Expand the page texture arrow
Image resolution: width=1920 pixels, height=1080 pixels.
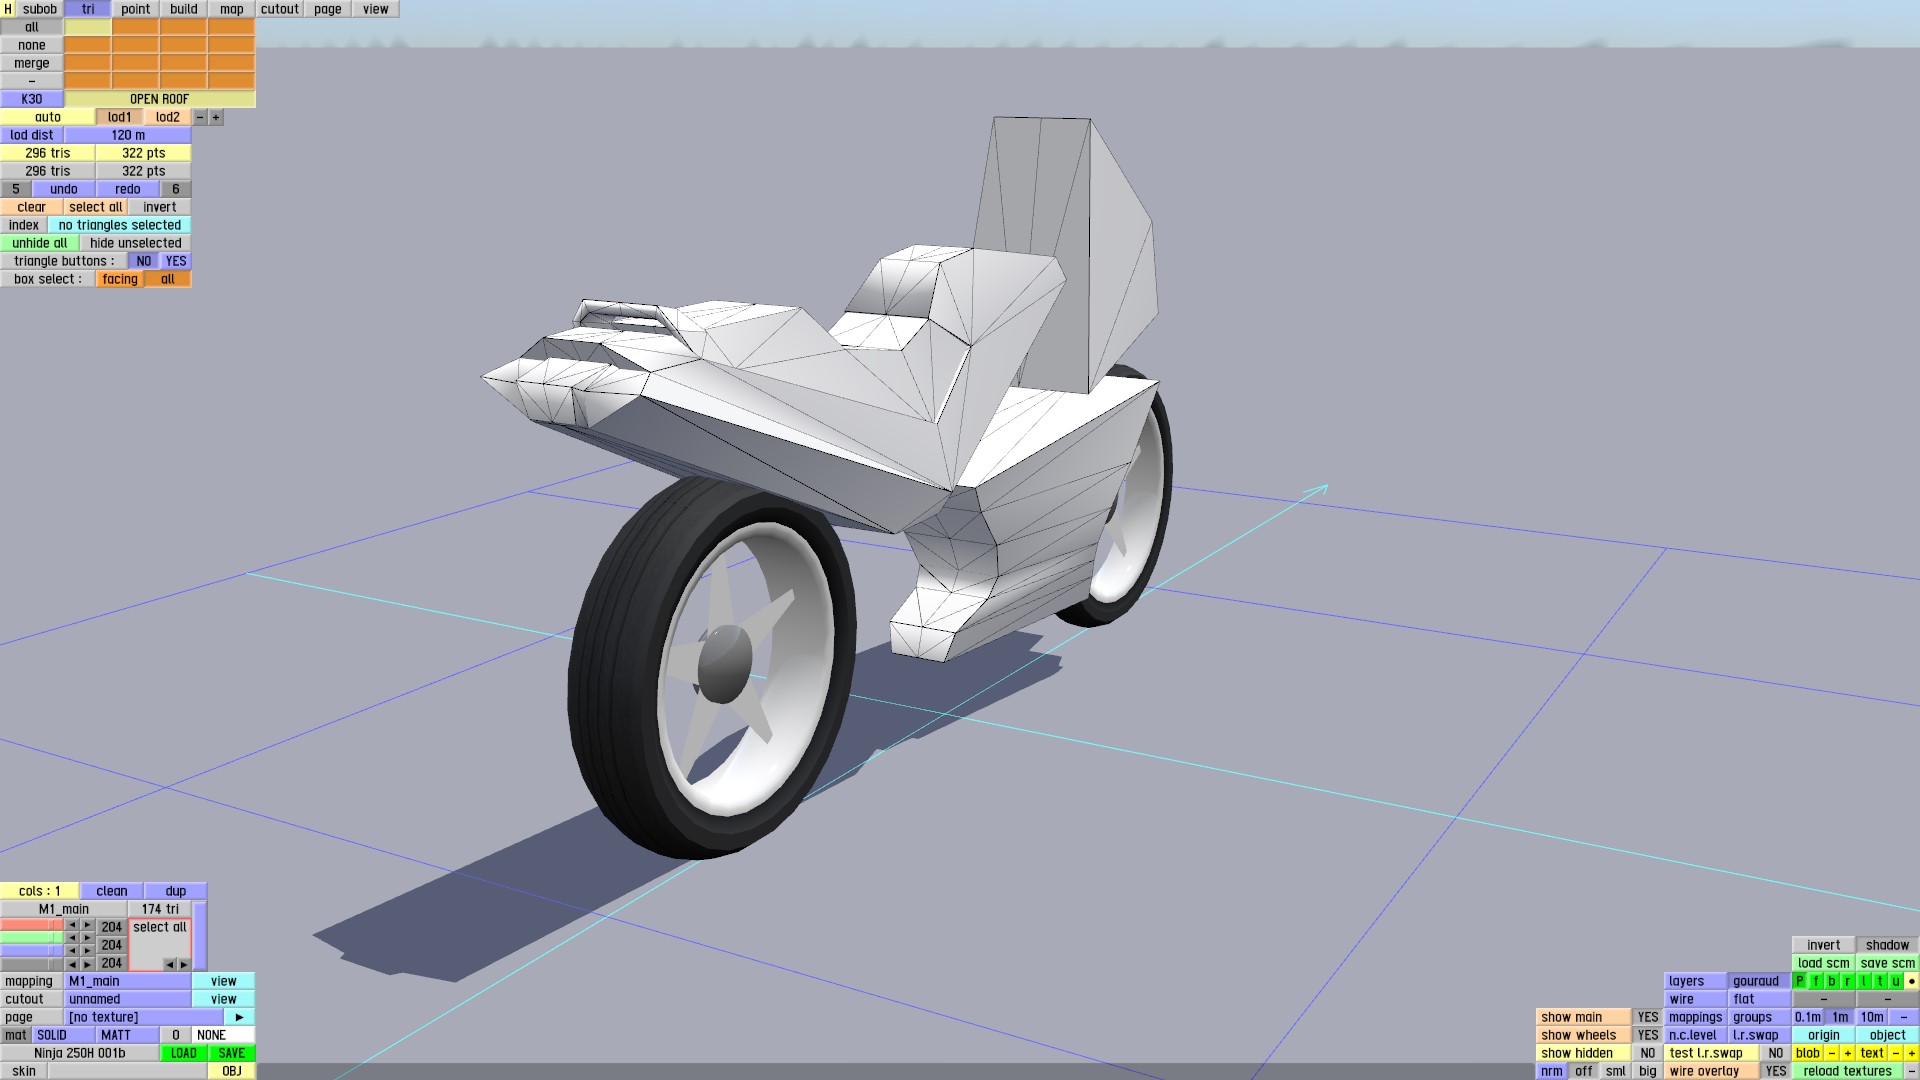pos(239,1017)
